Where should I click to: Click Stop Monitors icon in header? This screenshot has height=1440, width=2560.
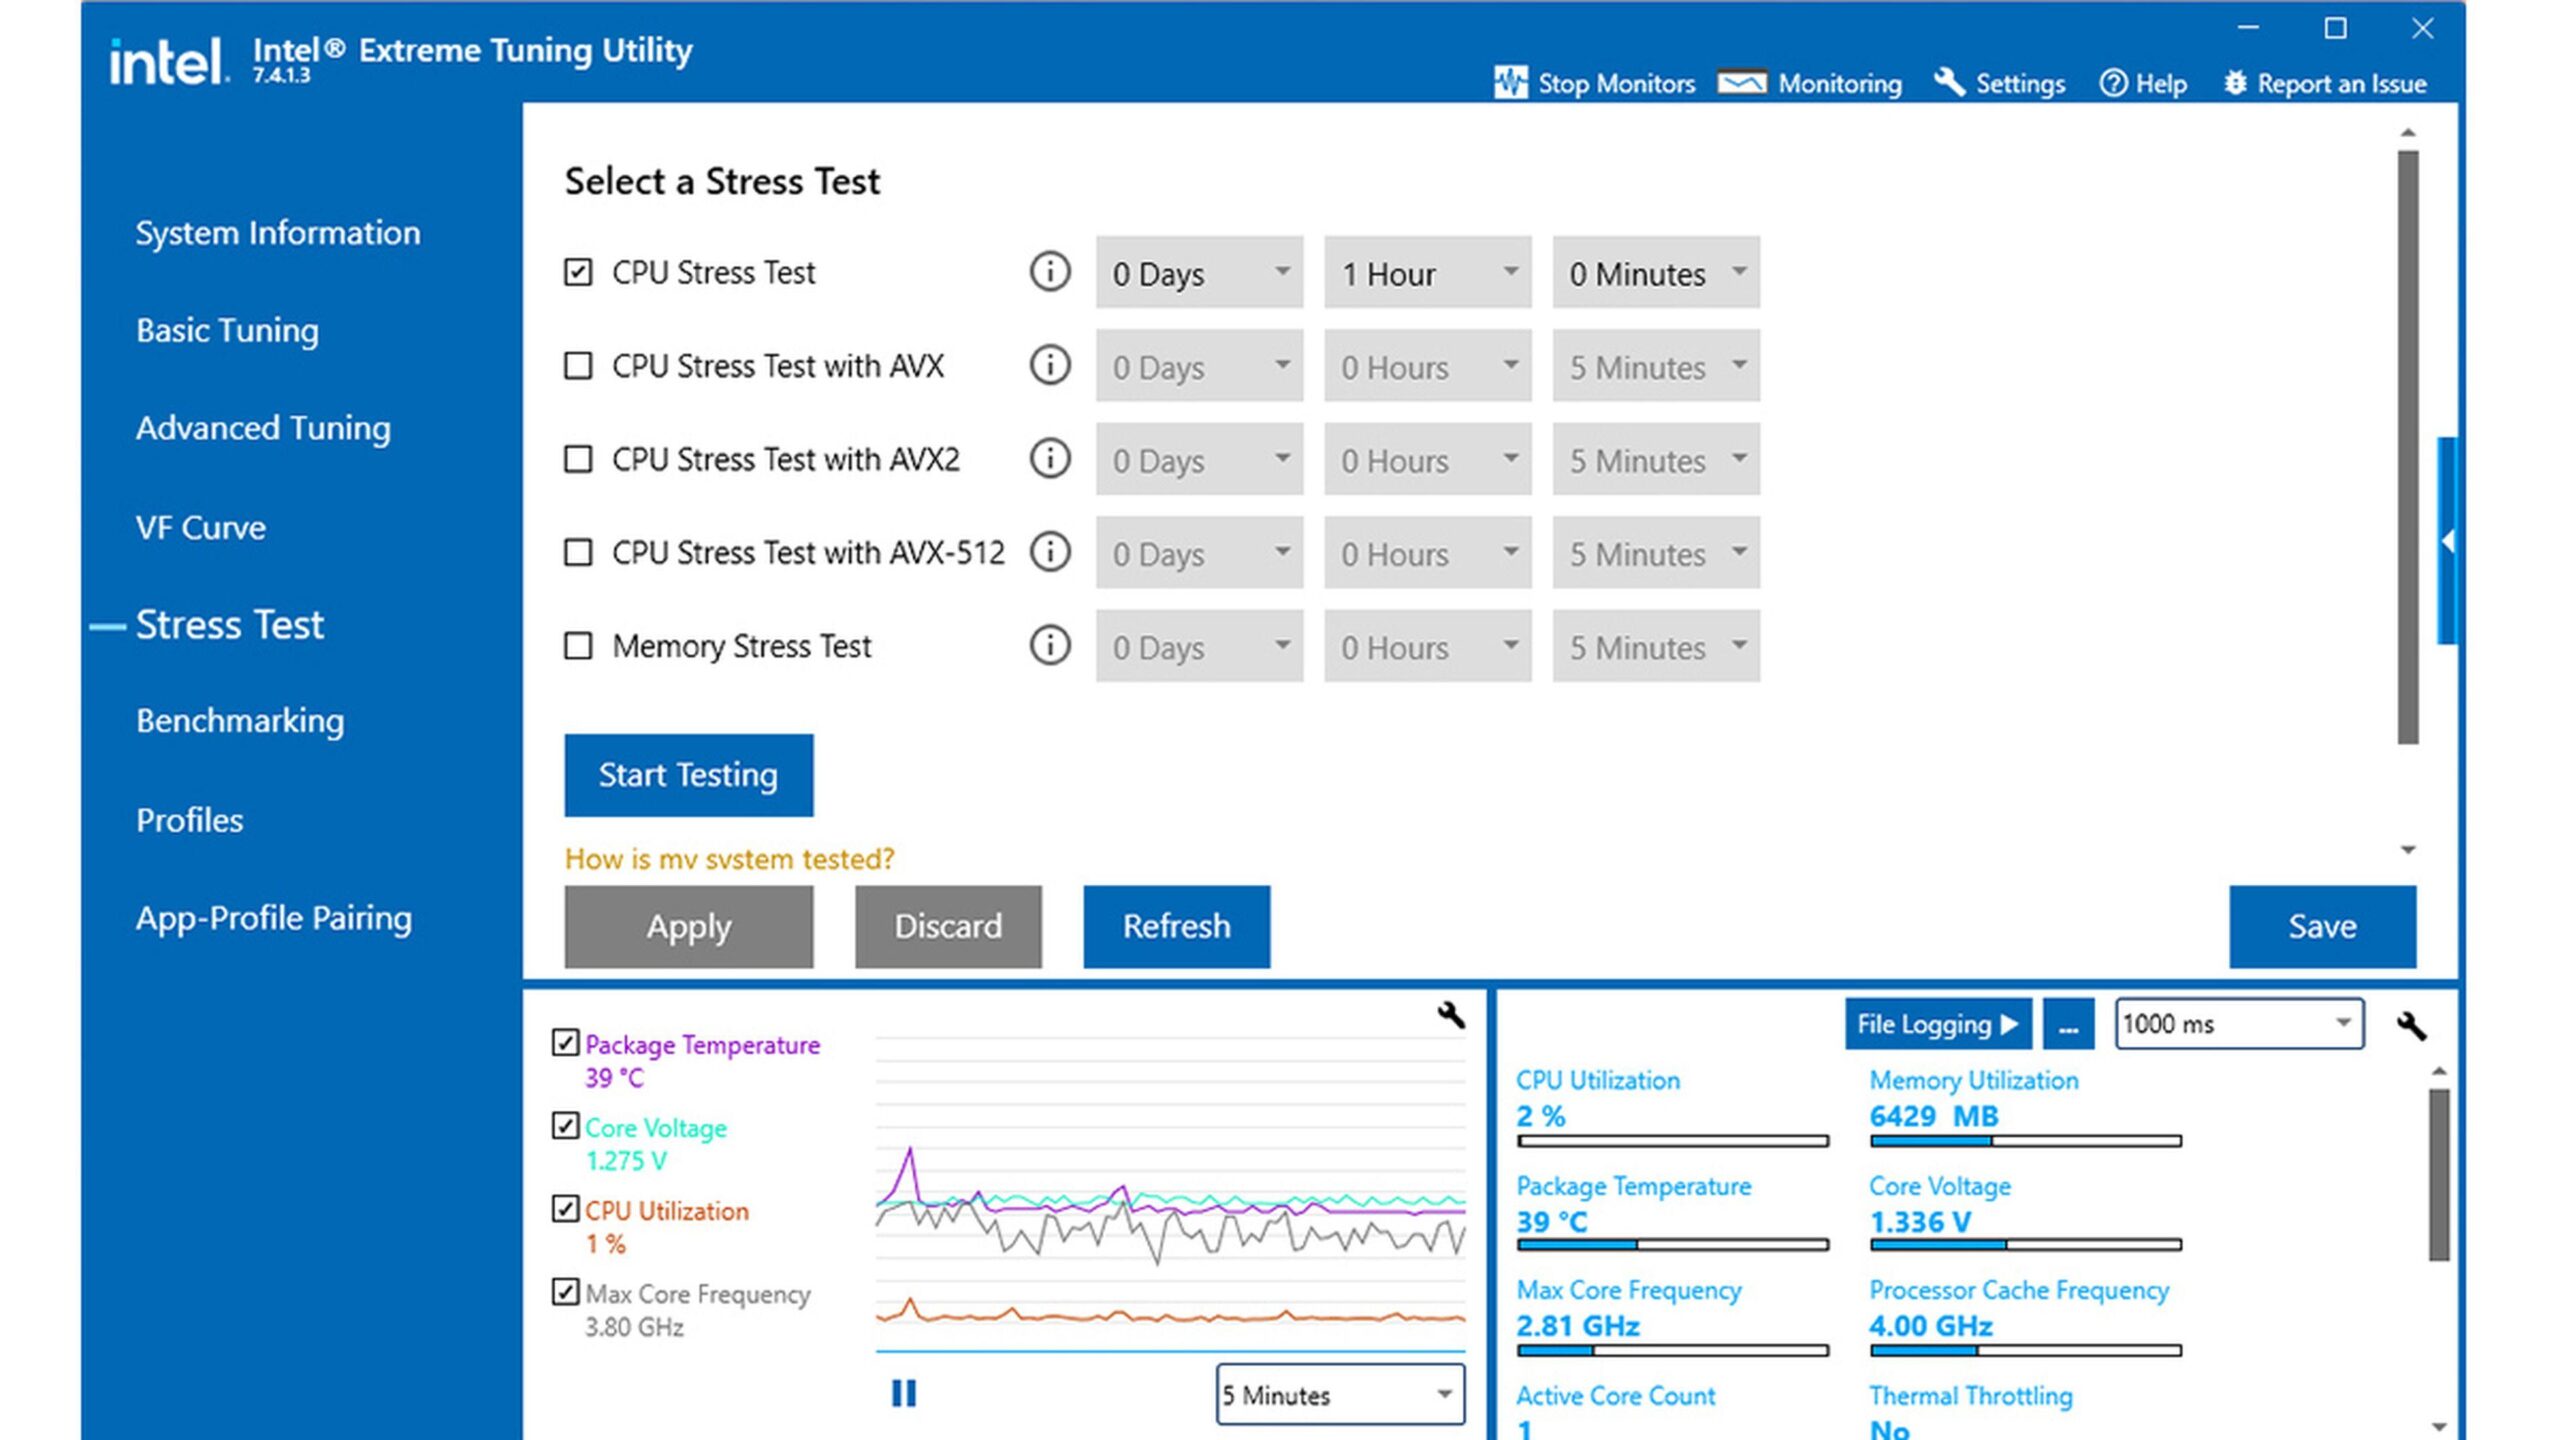(x=1510, y=83)
